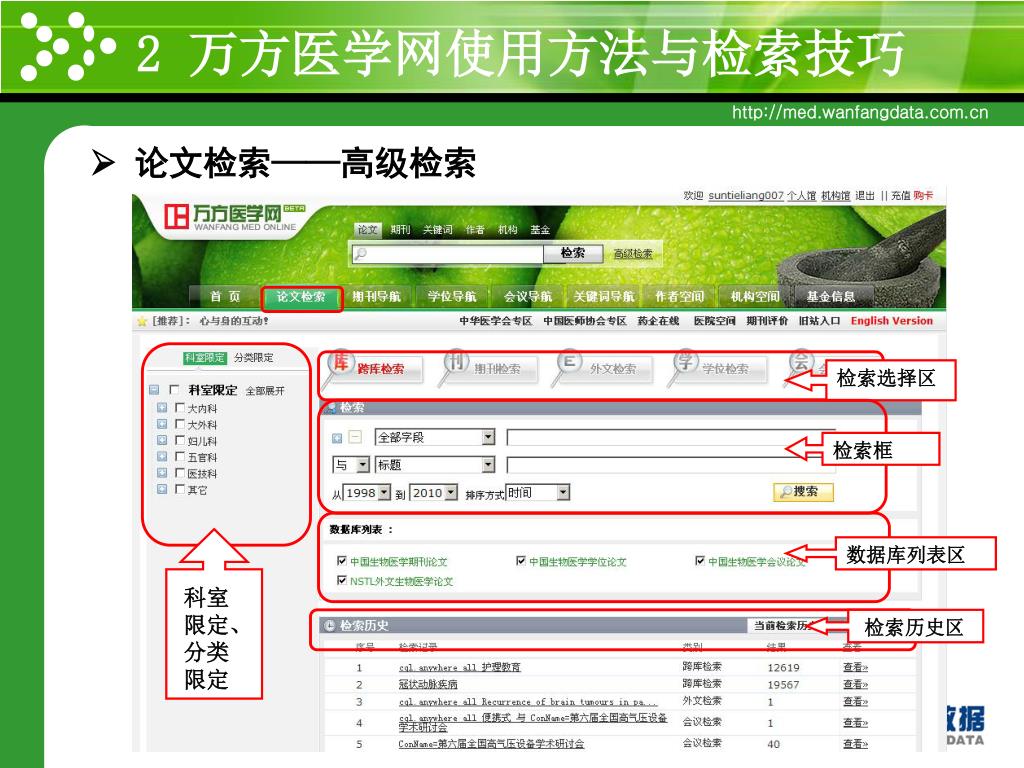This screenshot has height=768, width=1024.
Task: Click the star icon beside 推荐
Action: click(142, 321)
